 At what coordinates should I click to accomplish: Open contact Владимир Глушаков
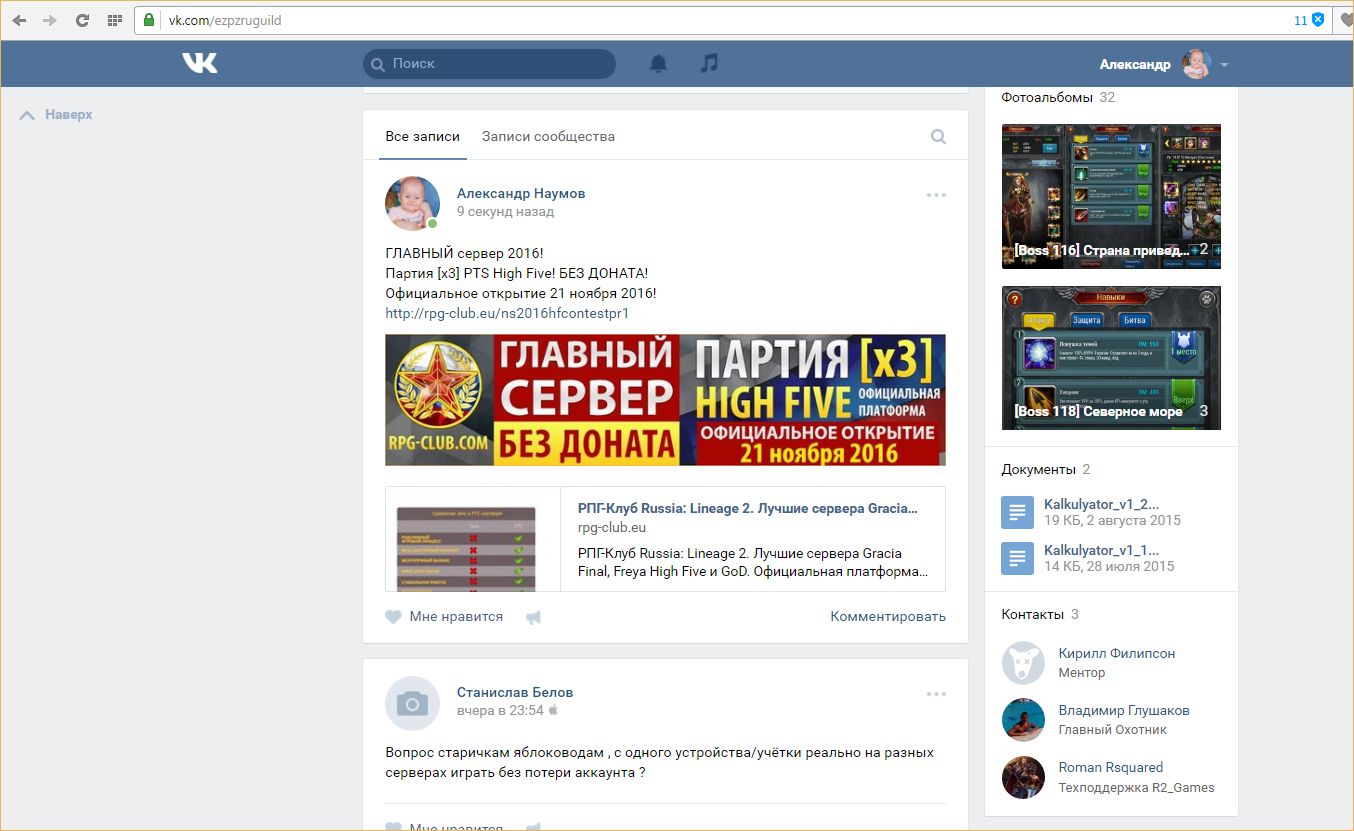1124,711
